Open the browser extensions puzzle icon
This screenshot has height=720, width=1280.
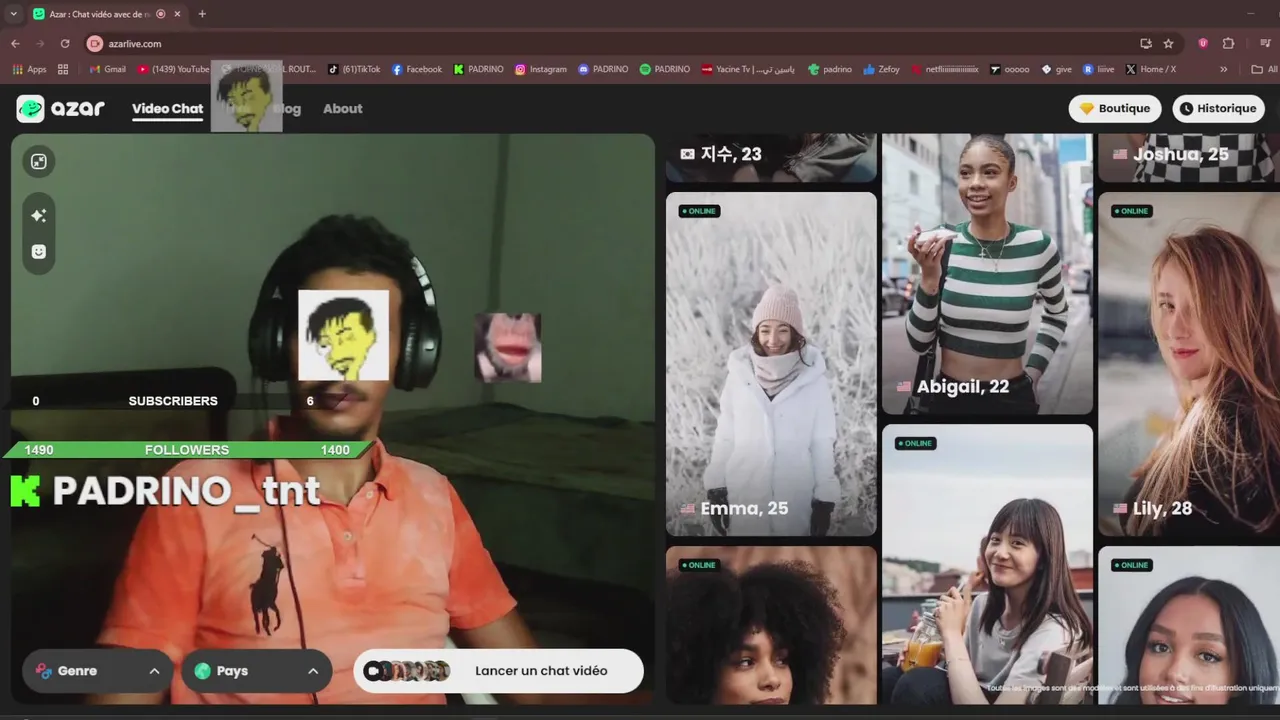1228,44
